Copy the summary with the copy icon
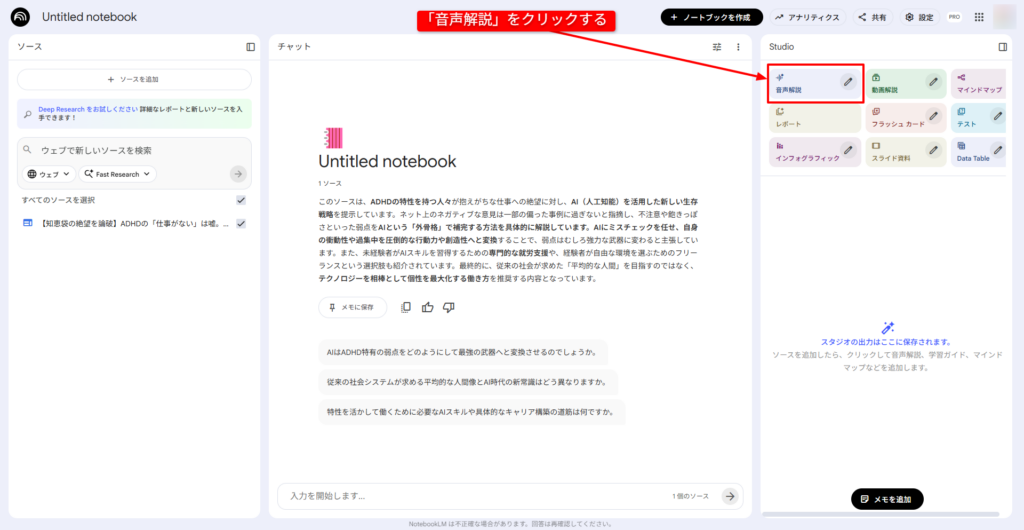 click(406, 307)
